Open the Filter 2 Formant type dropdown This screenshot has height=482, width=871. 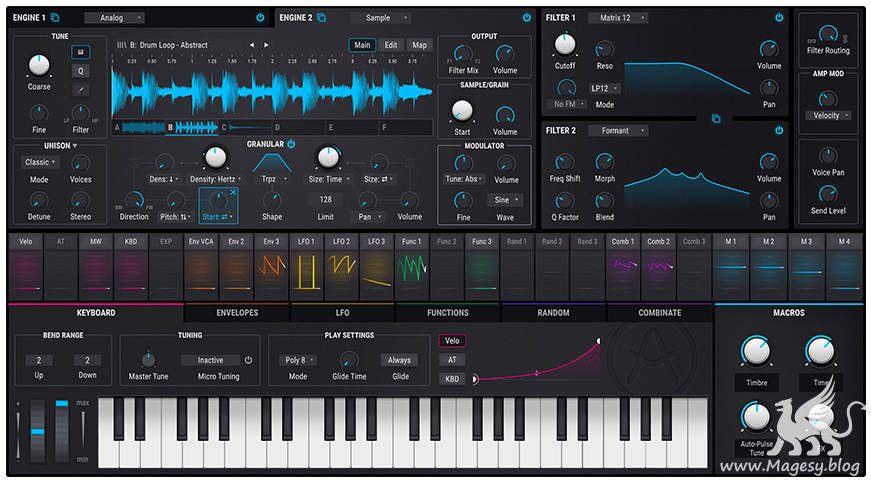618,130
